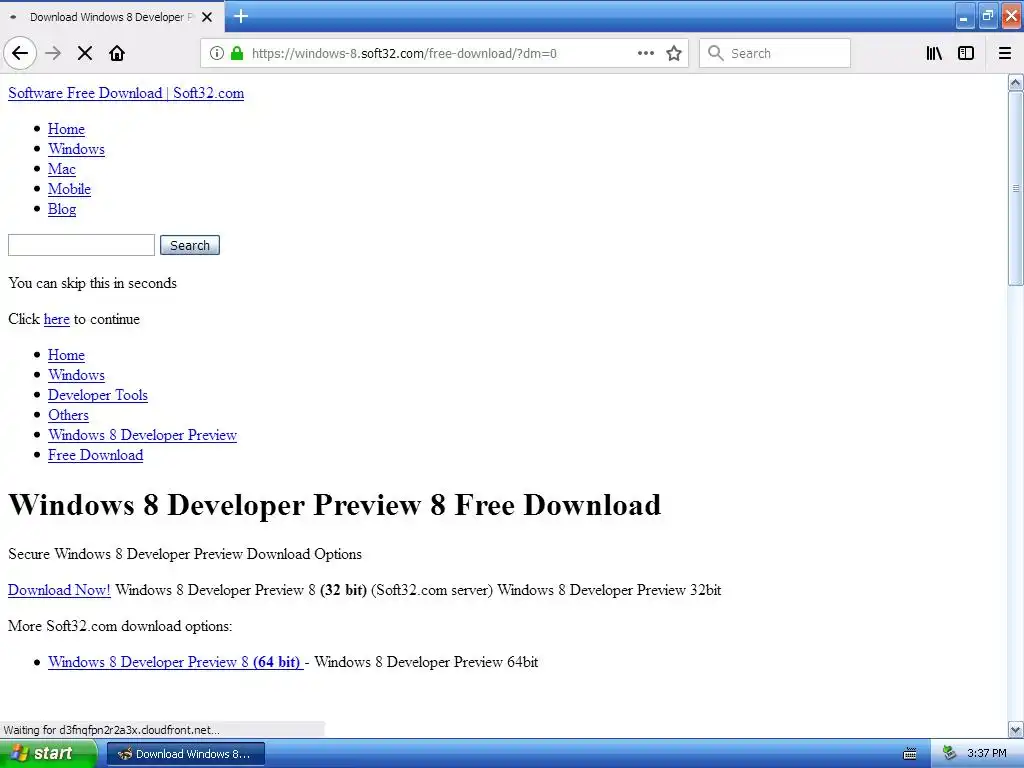1024x768 pixels.
Task: Click the forward navigation arrow
Action: click(53, 53)
